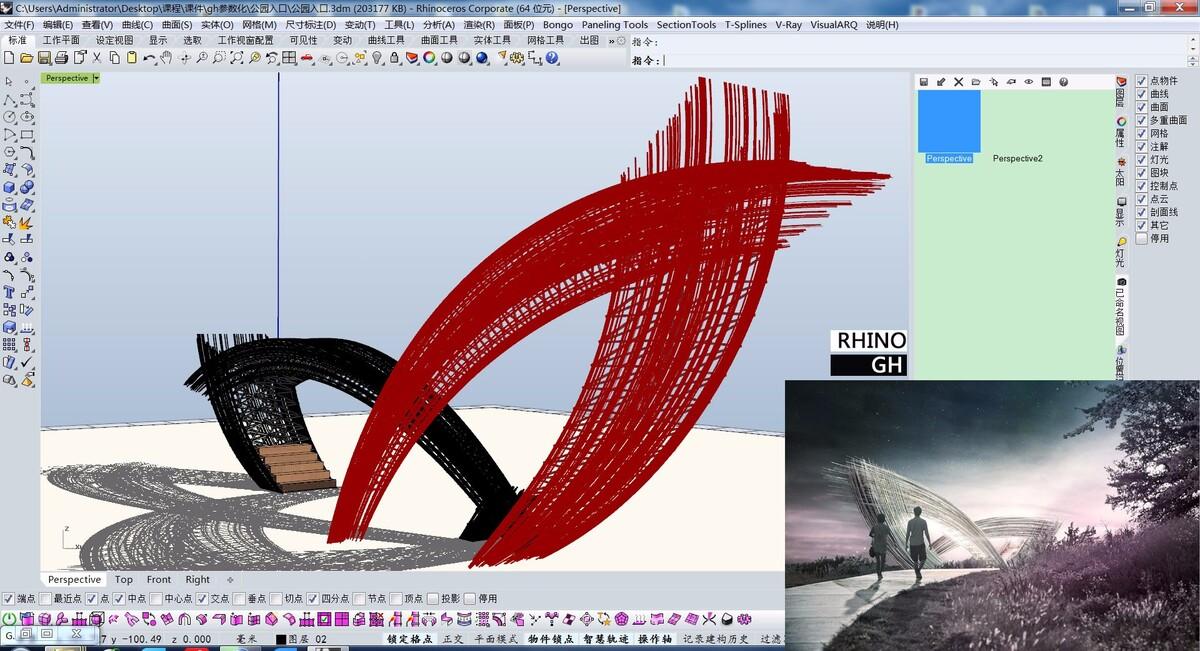
Task: Toggle 物件锁点 osnap in status bar
Action: pos(551,639)
